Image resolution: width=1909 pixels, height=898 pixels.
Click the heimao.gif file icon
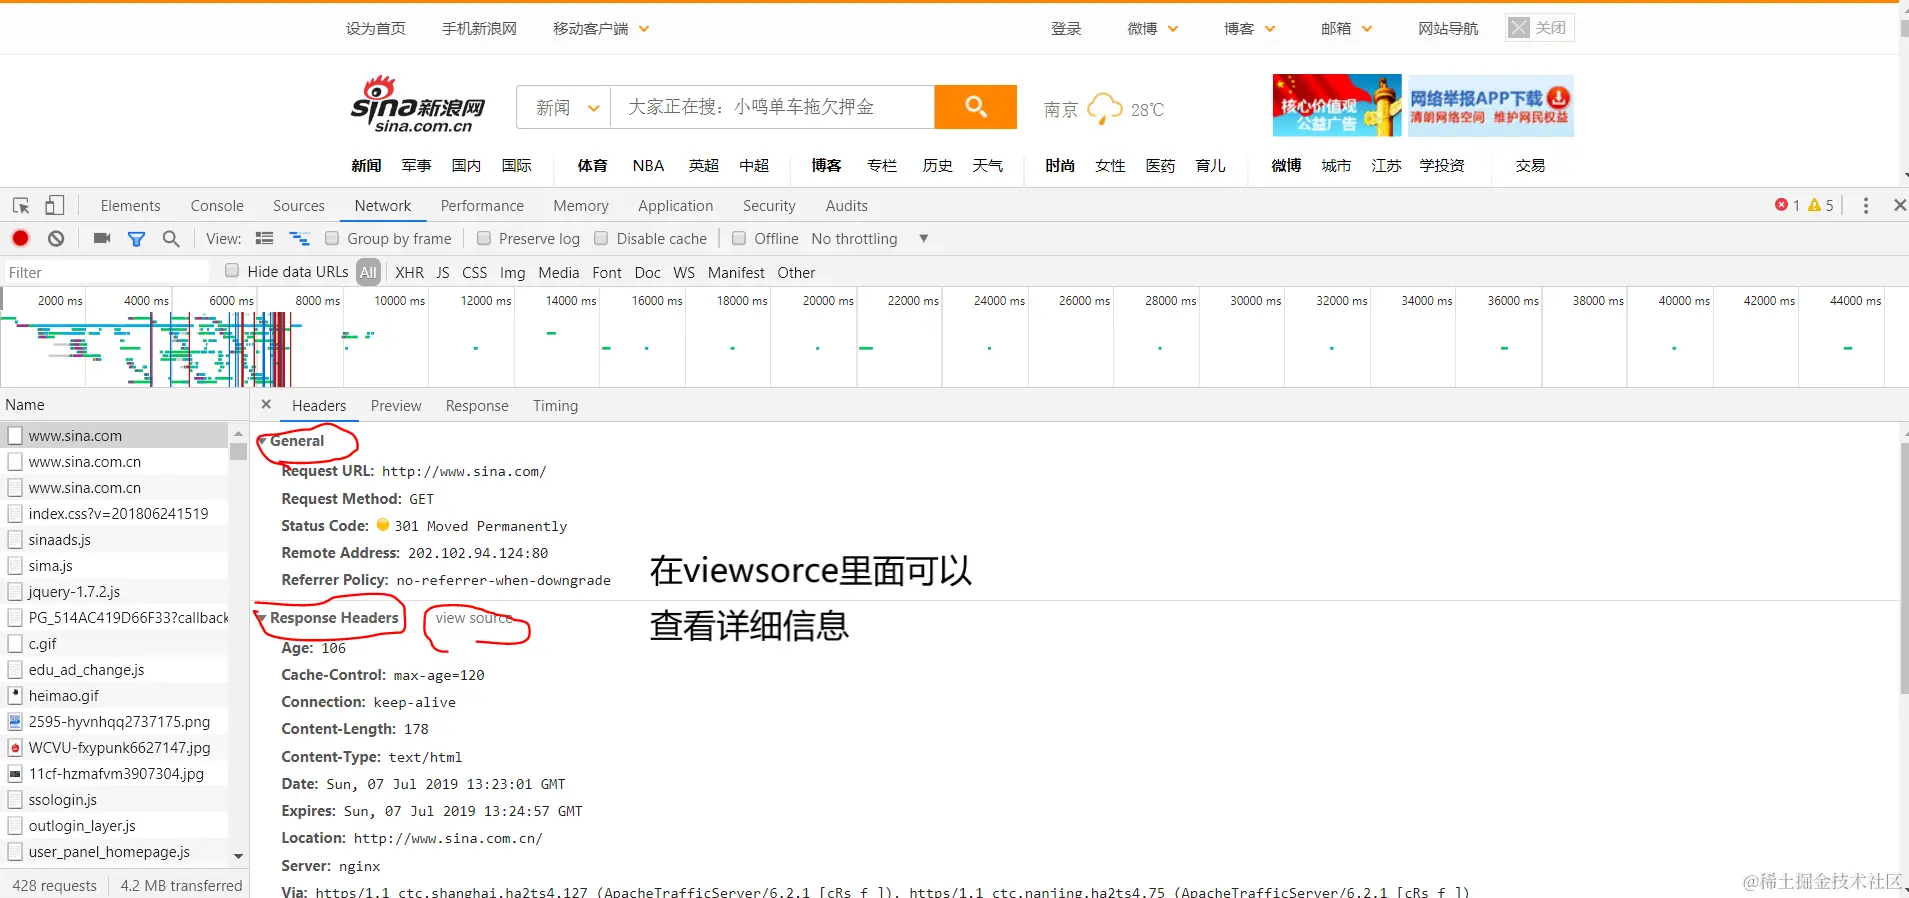click(15, 695)
